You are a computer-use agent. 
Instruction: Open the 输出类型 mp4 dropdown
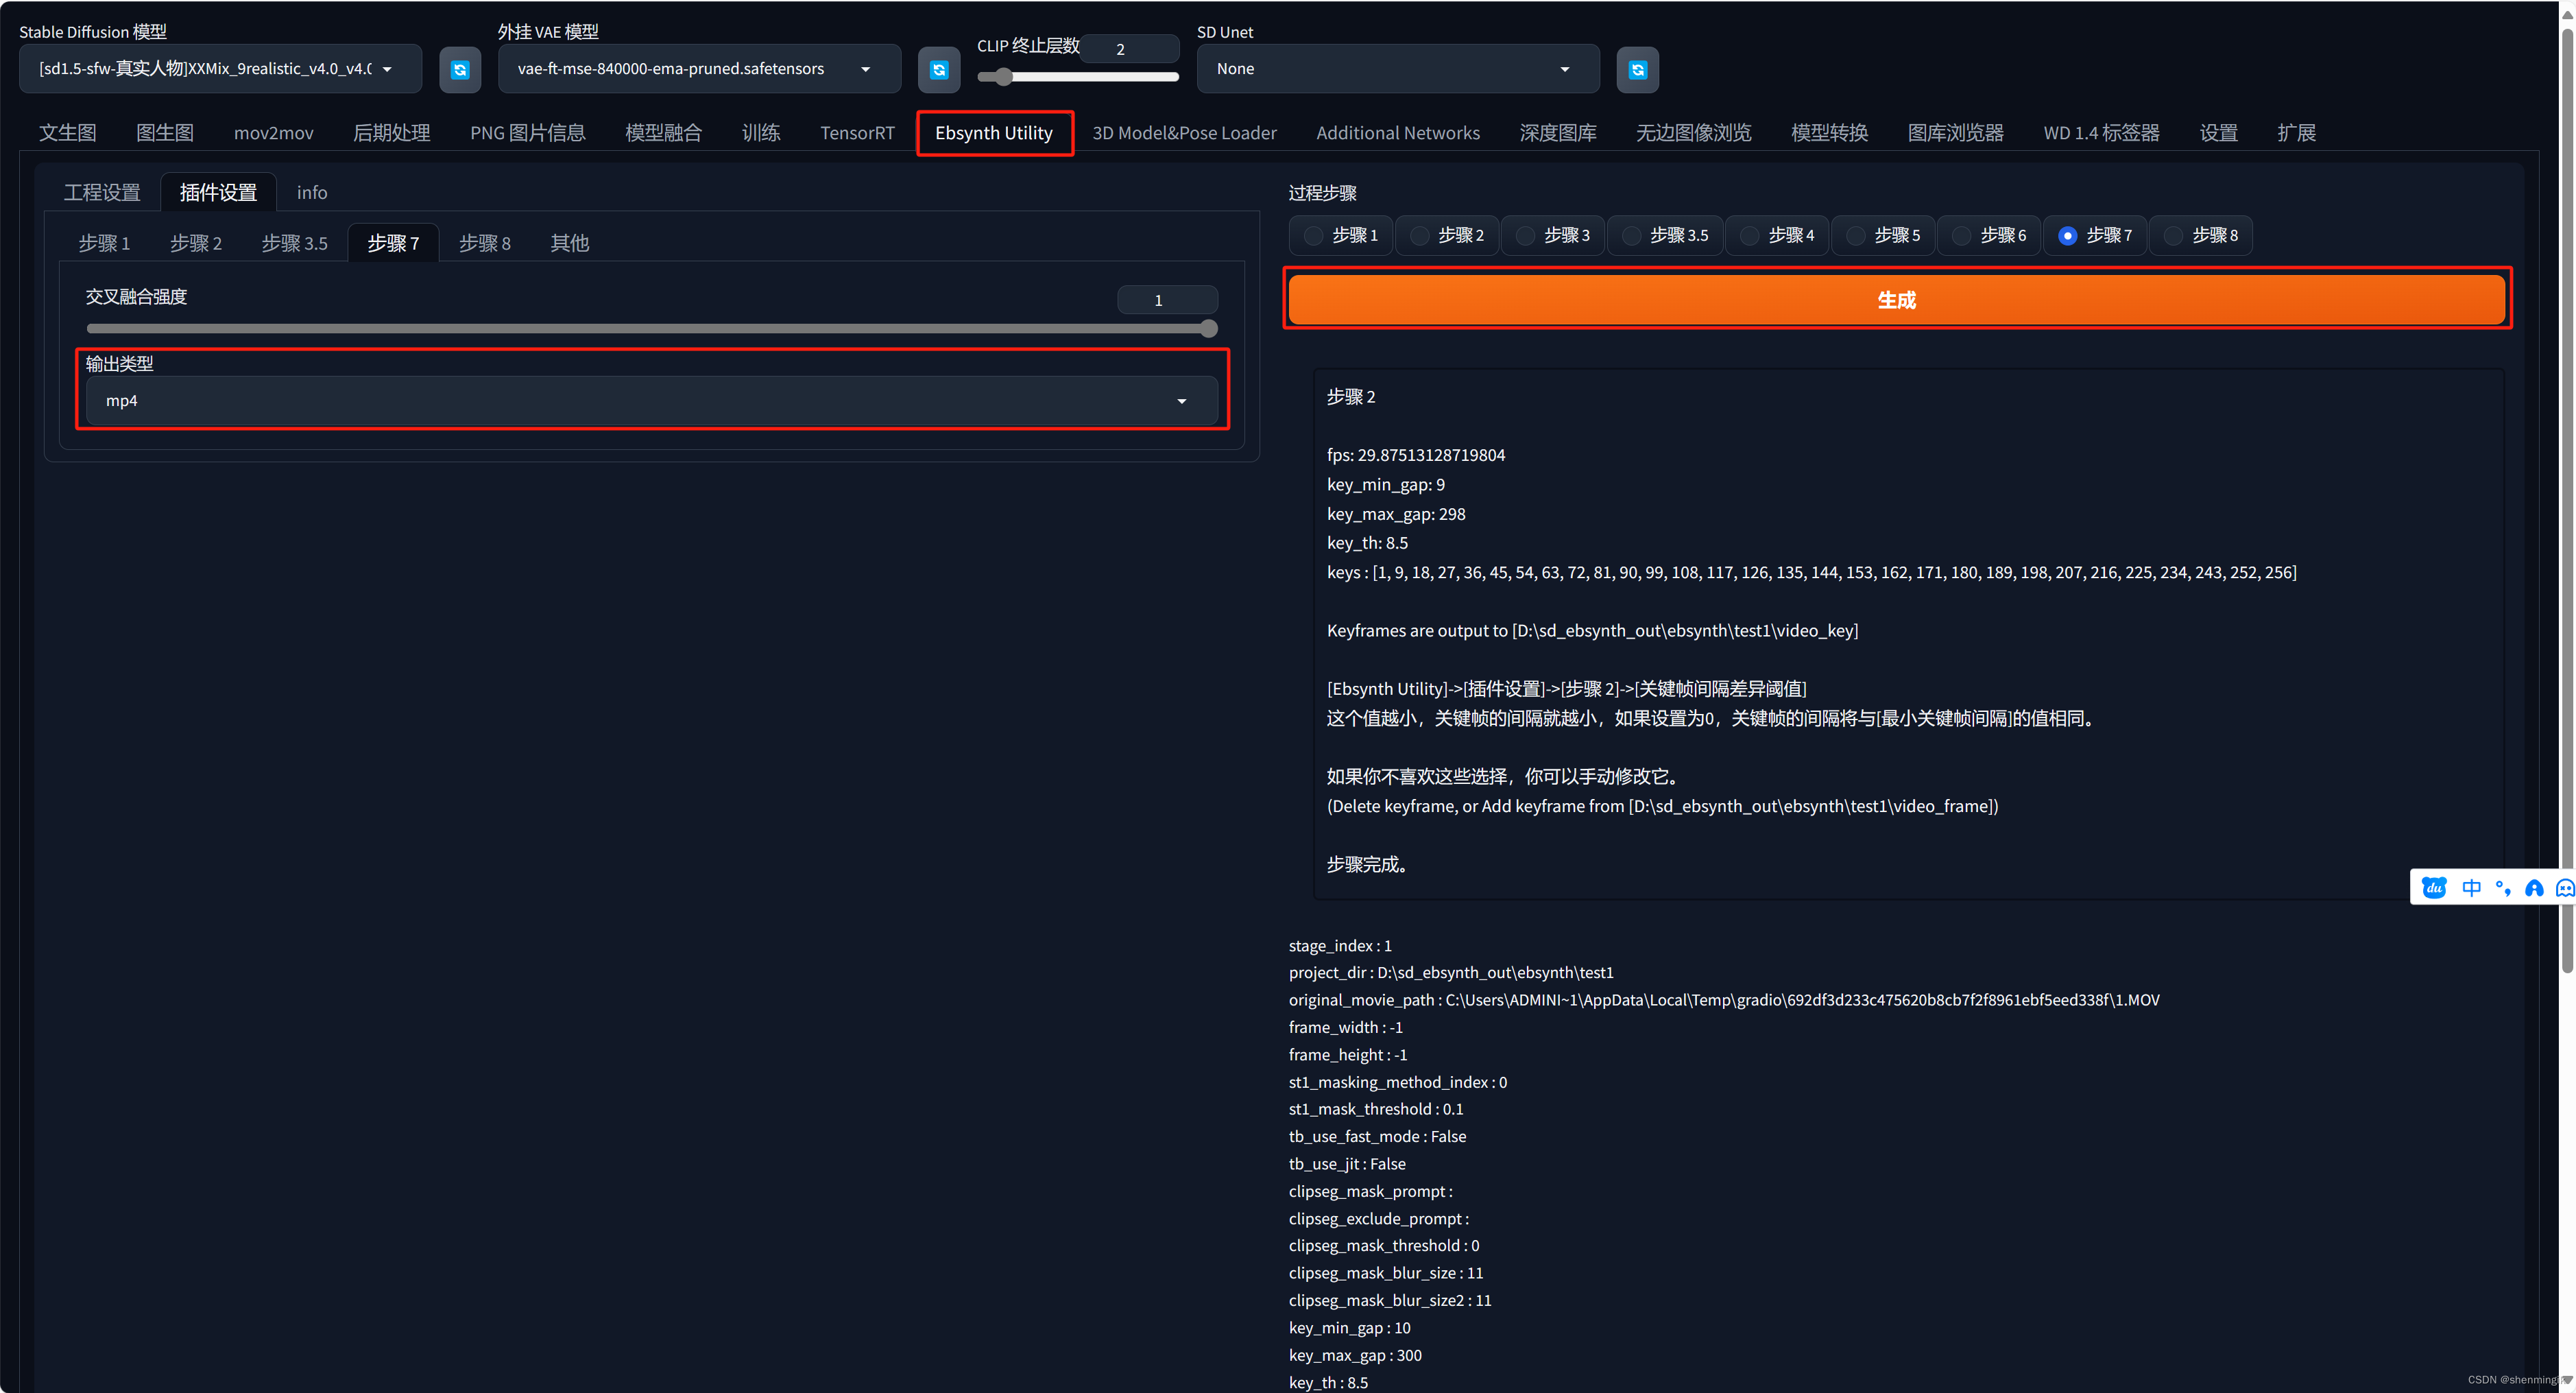click(x=652, y=401)
